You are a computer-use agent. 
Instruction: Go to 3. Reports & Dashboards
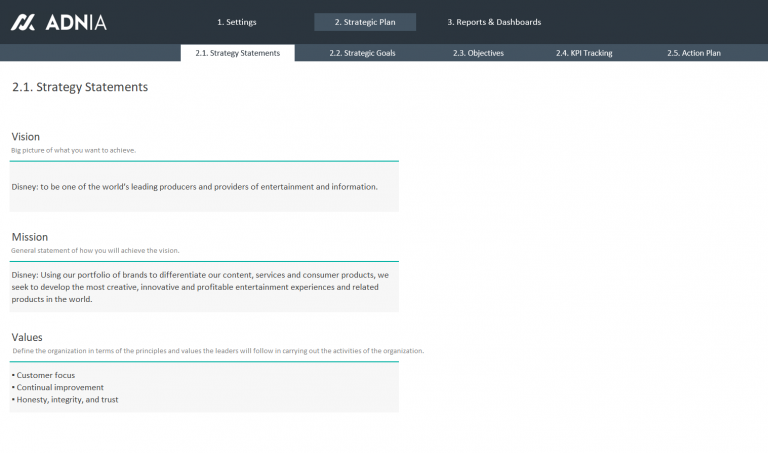pos(494,22)
